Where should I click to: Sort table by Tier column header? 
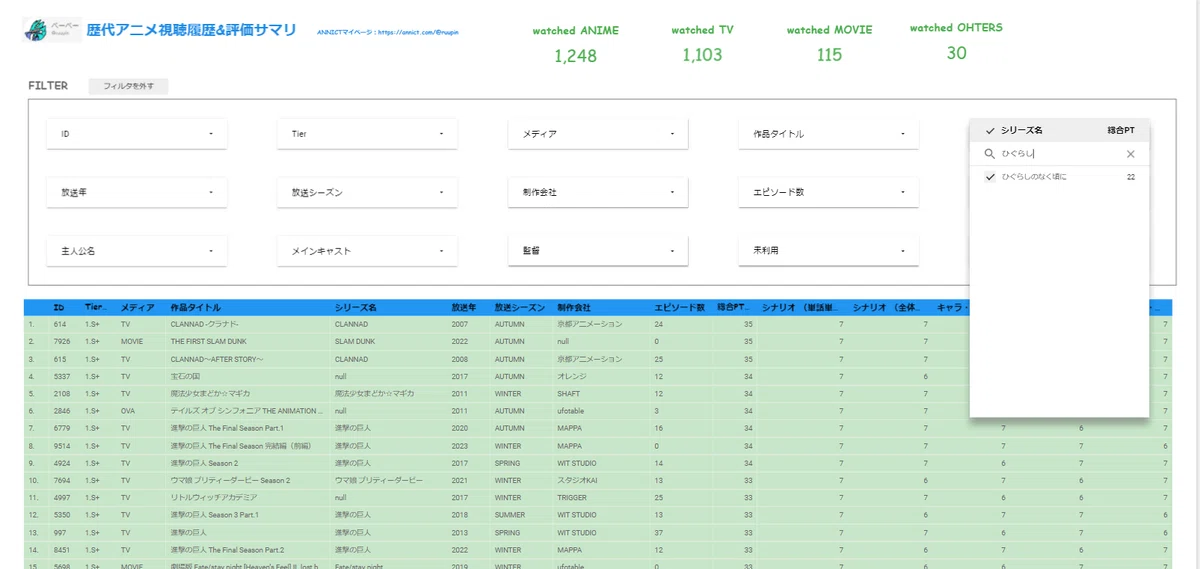pyautogui.click(x=96, y=308)
